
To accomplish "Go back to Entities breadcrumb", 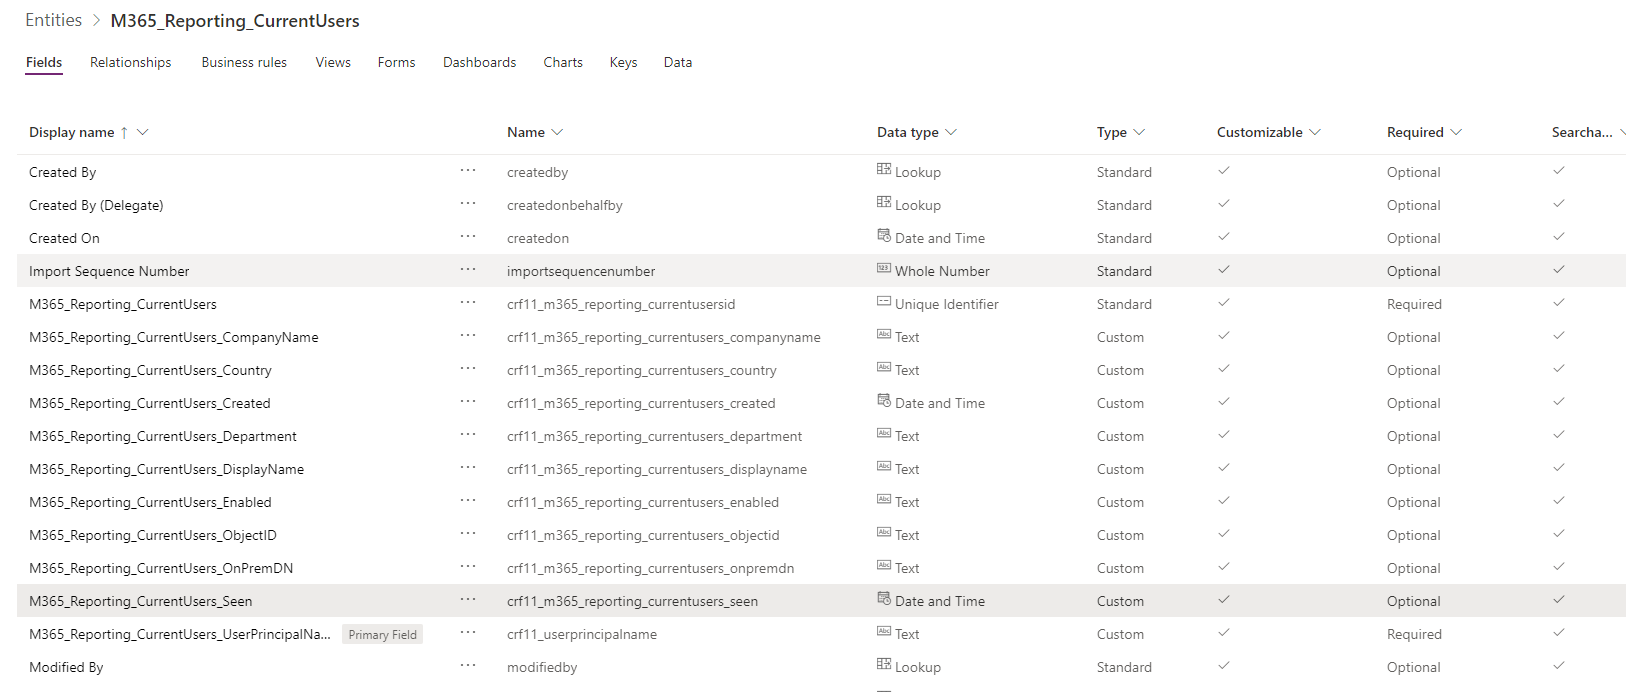I will point(54,20).
